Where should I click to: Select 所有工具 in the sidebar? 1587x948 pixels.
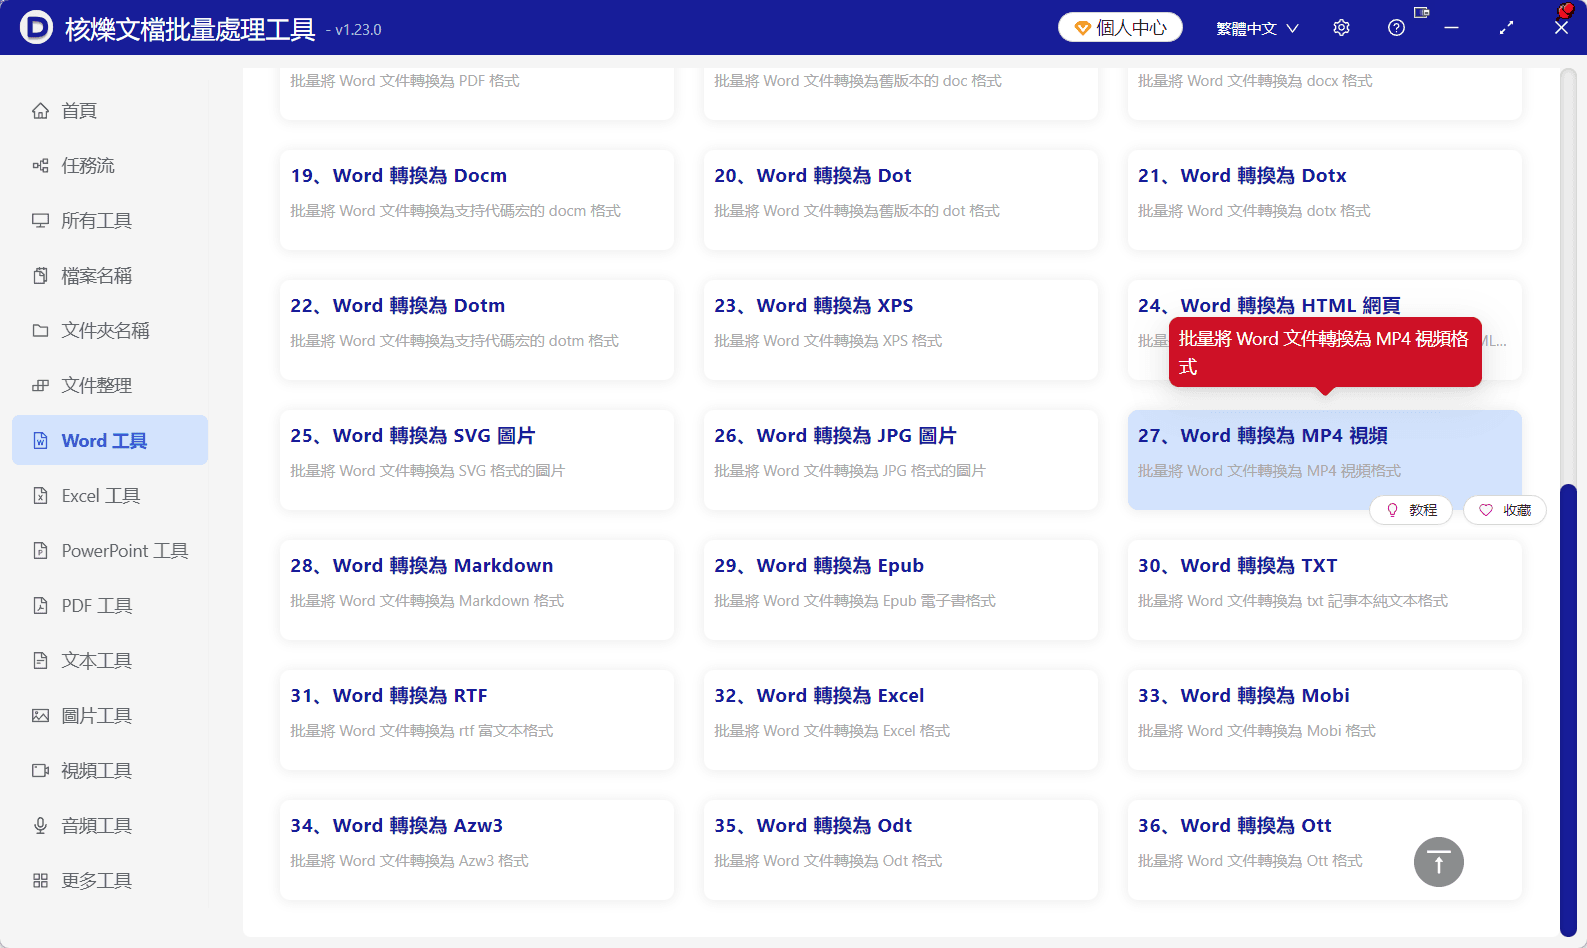tap(110, 221)
